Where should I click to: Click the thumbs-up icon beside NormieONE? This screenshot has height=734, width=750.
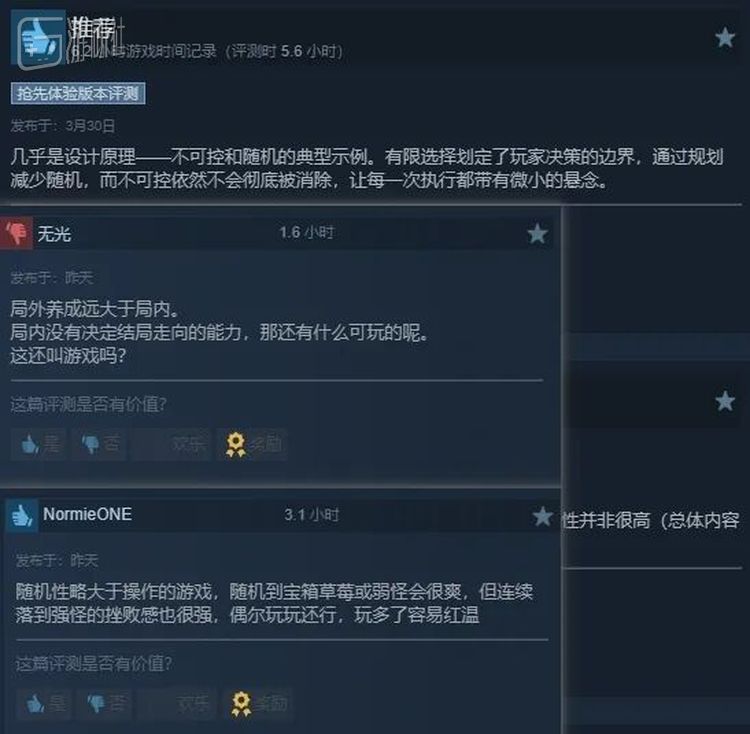22,515
